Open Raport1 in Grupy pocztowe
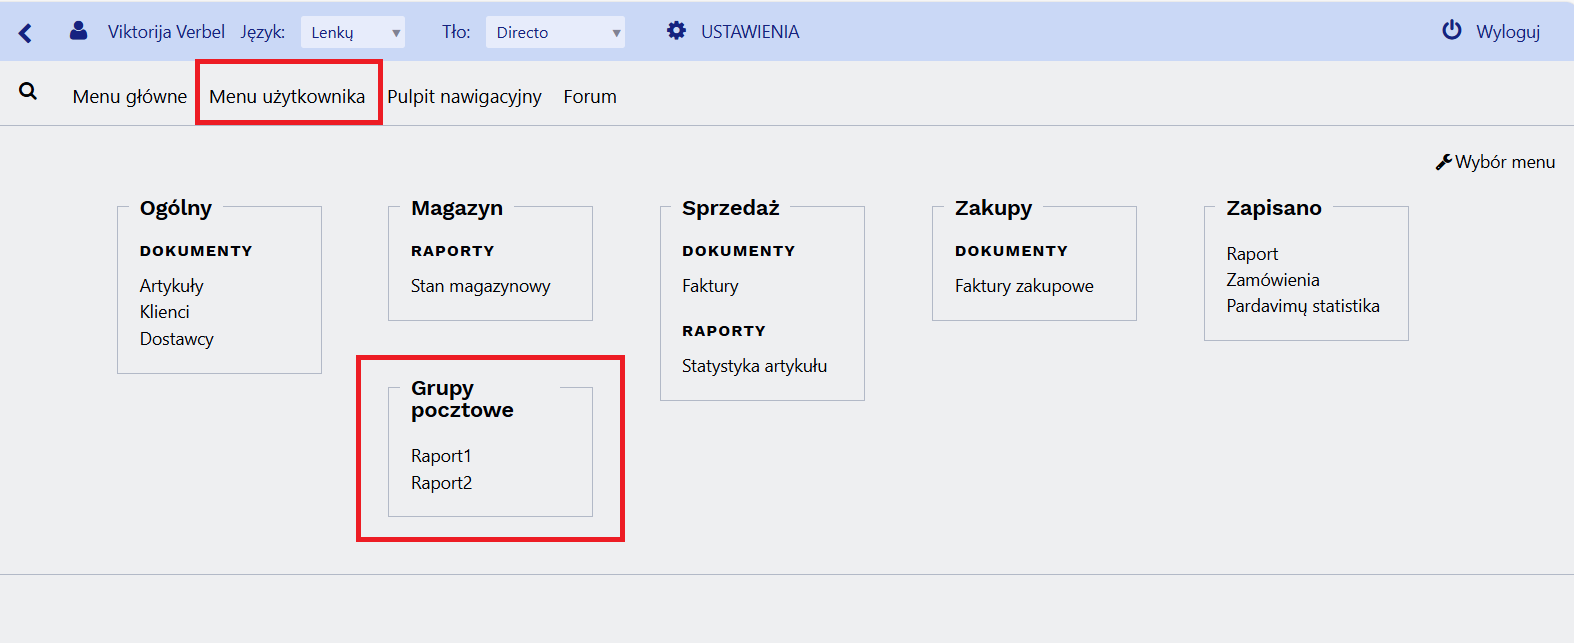 pyautogui.click(x=441, y=456)
